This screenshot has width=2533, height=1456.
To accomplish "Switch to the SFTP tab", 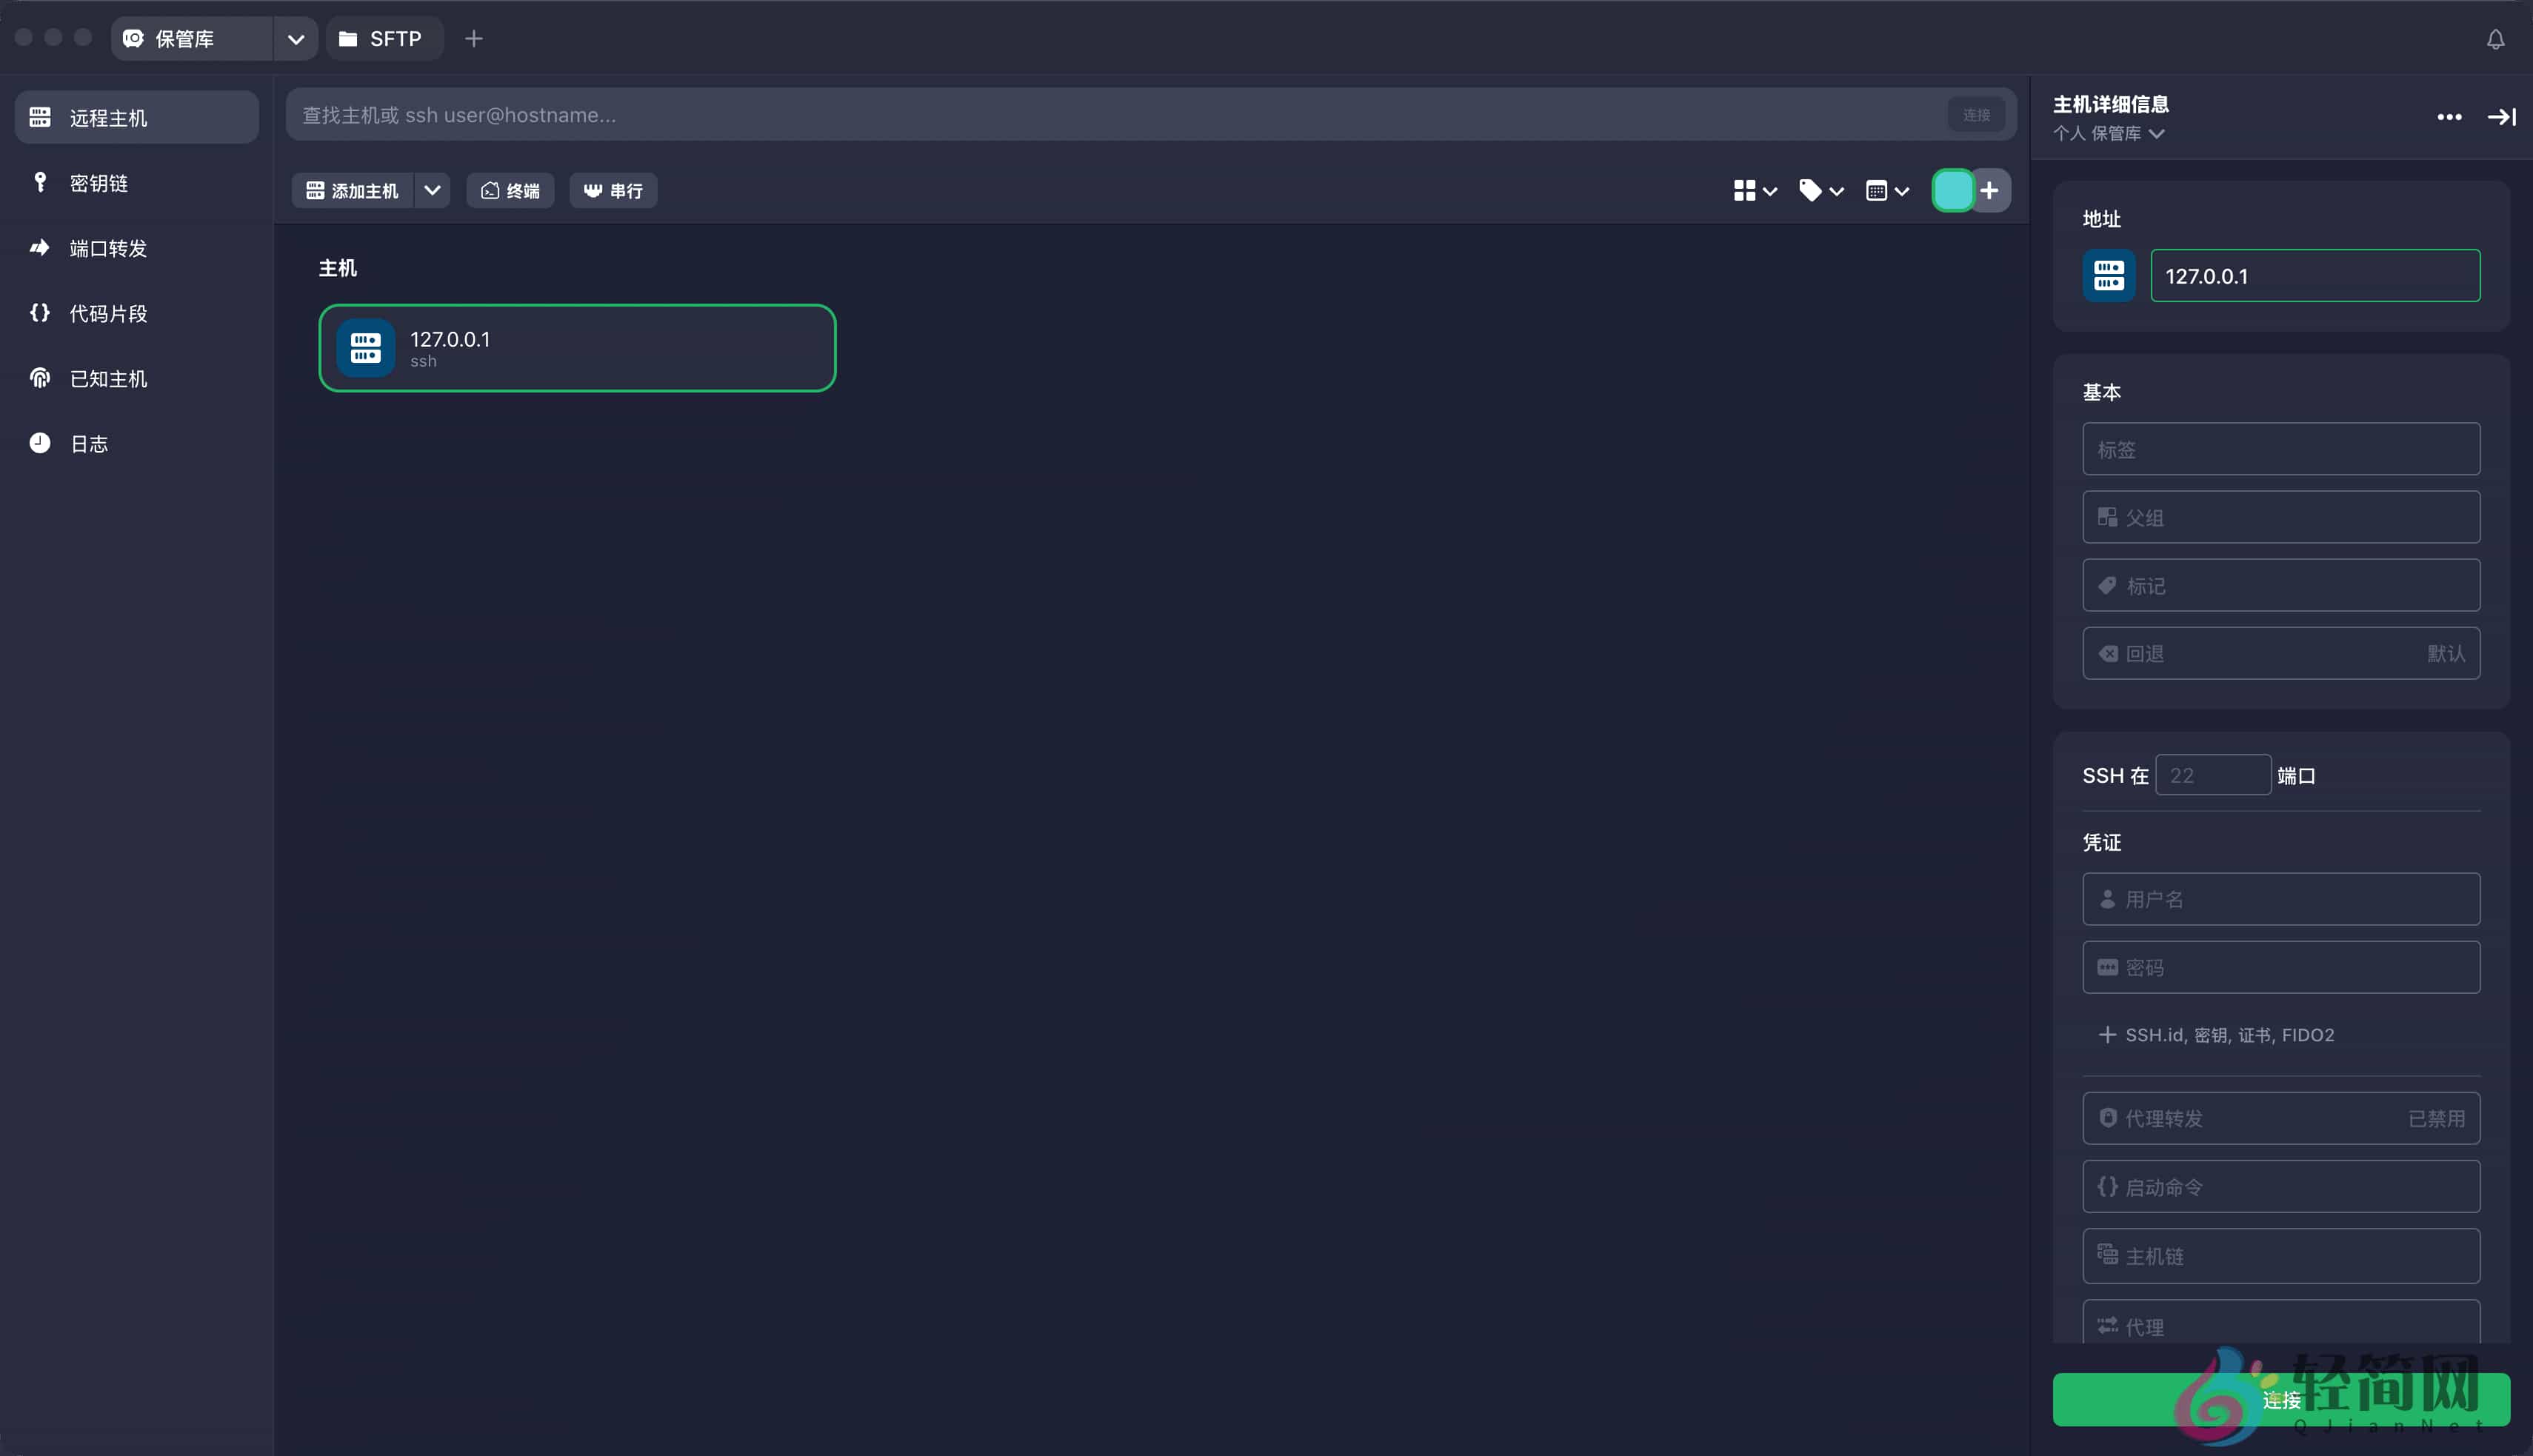I will click(384, 38).
